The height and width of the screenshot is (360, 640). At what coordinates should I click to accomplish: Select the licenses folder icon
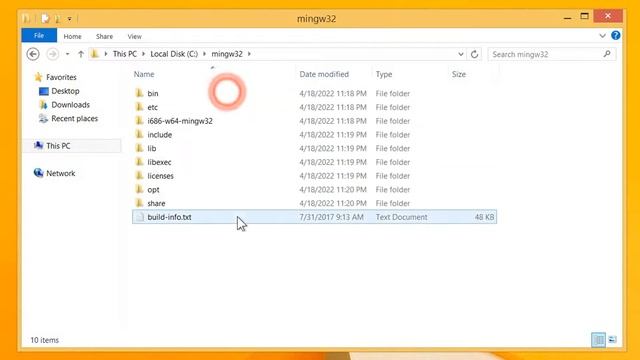pos(140,176)
